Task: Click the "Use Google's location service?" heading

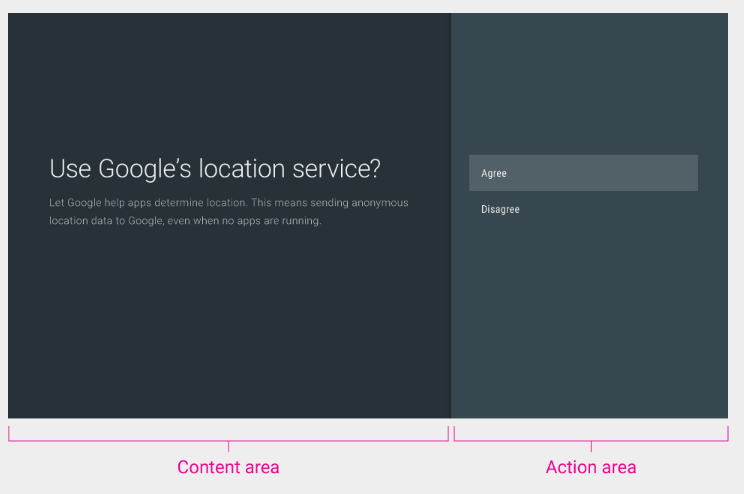Action: [x=215, y=169]
